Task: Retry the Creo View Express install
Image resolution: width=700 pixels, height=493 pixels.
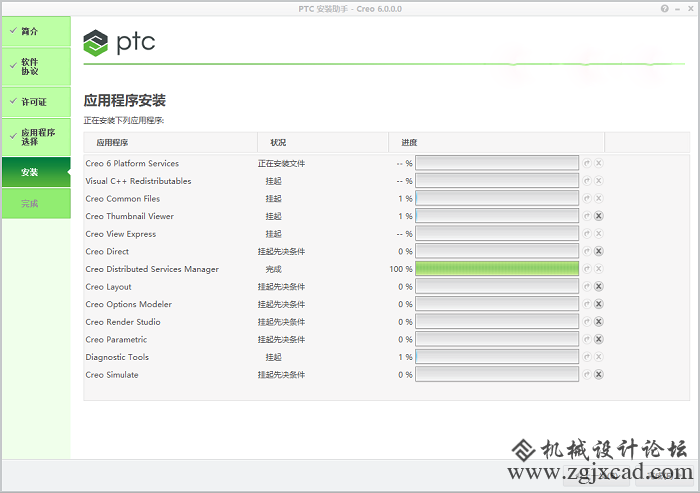Action: coord(587,234)
